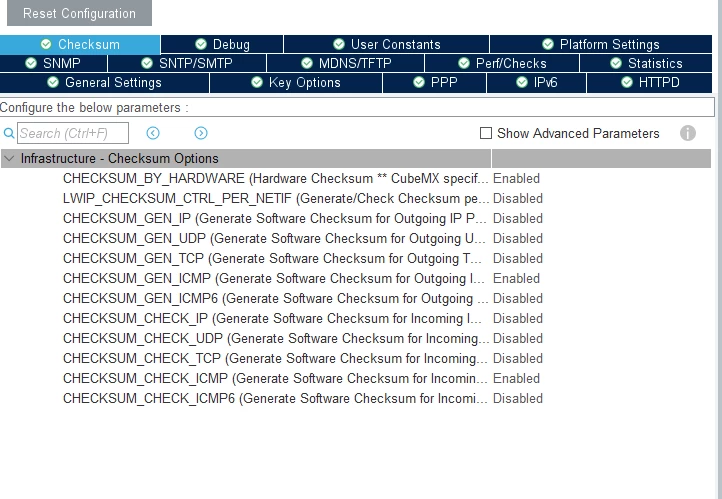The image size is (722, 499).
Task: Open CHECKSUM_CHECK_IP Disabled value dropdown
Action: (518, 319)
